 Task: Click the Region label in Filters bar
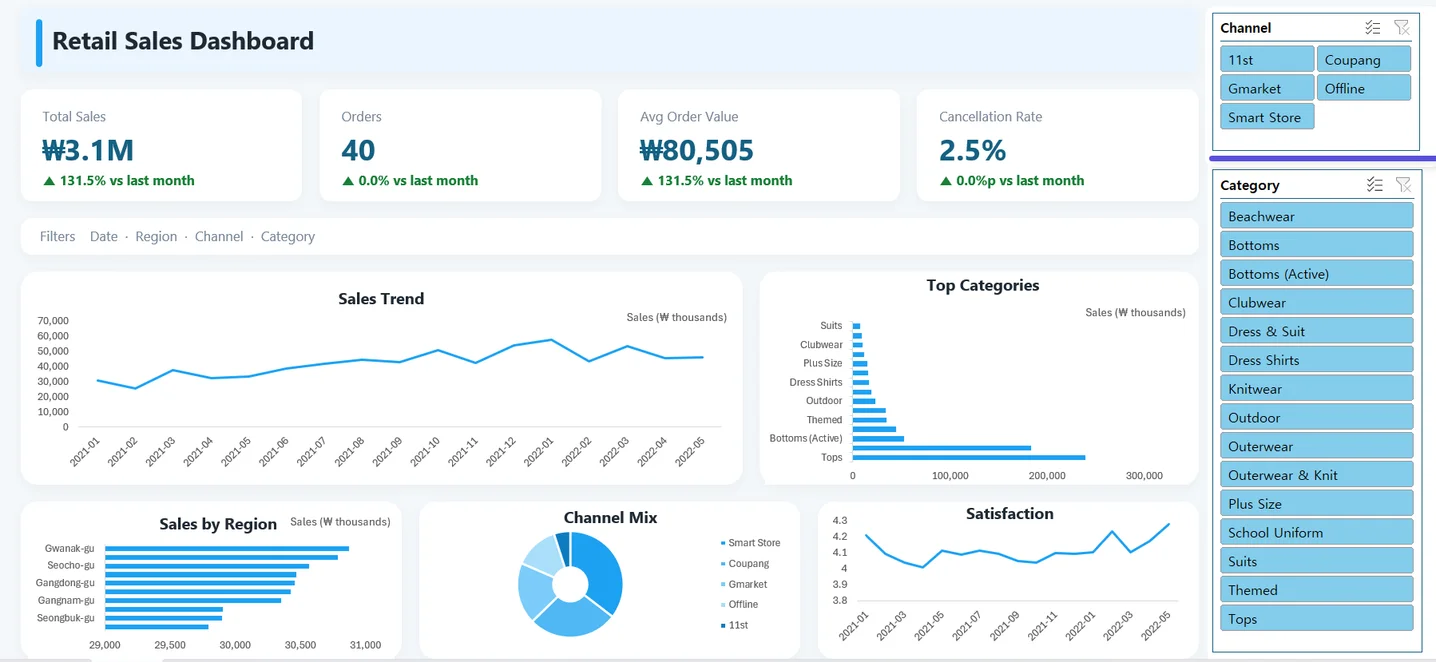pos(156,237)
